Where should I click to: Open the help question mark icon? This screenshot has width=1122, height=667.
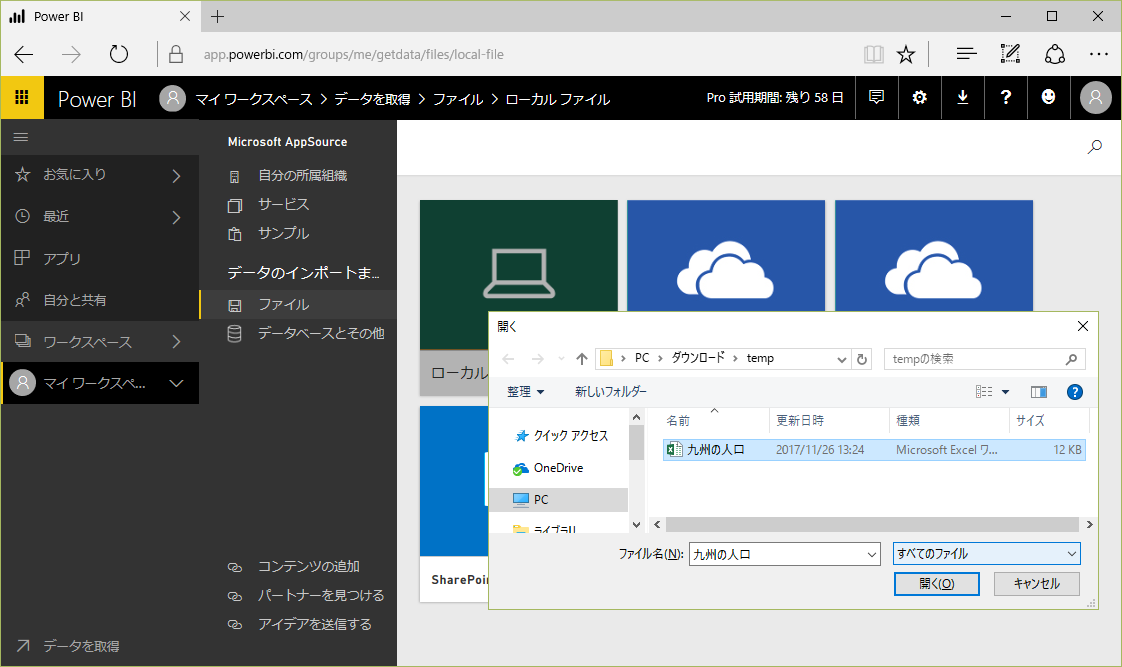pyautogui.click(x=1005, y=97)
